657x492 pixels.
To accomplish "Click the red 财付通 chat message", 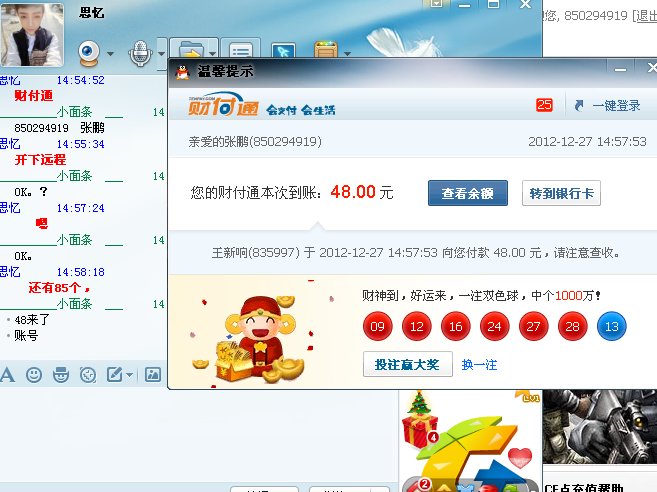I will 34,96.
